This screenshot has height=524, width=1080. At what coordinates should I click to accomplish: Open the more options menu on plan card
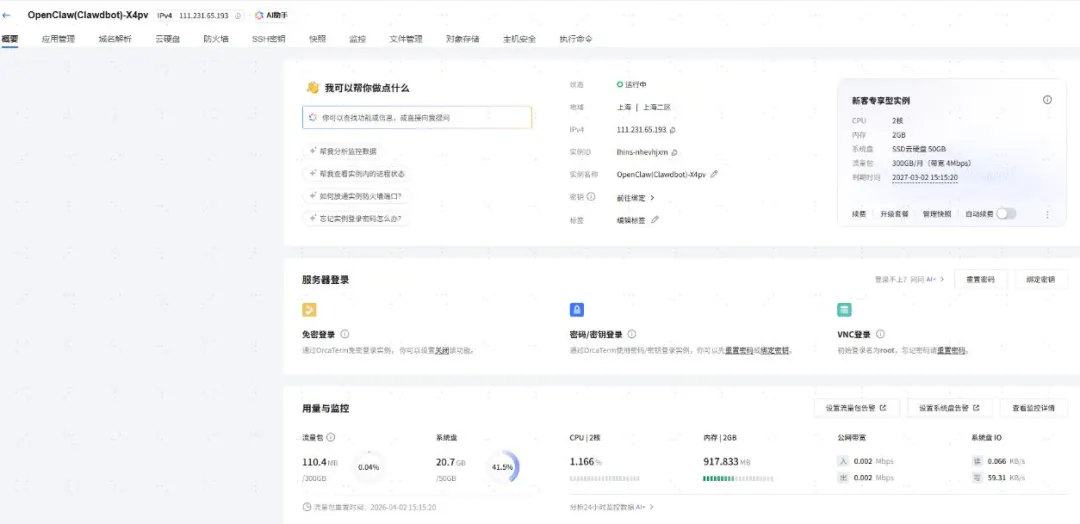pyautogui.click(x=1047, y=214)
